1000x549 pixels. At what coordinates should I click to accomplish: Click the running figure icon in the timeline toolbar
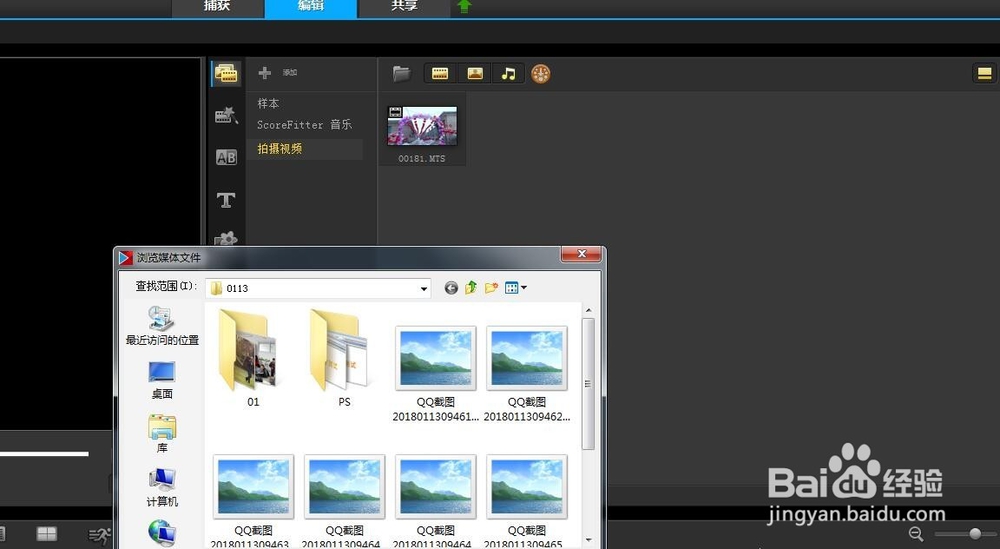tap(99, 535)
